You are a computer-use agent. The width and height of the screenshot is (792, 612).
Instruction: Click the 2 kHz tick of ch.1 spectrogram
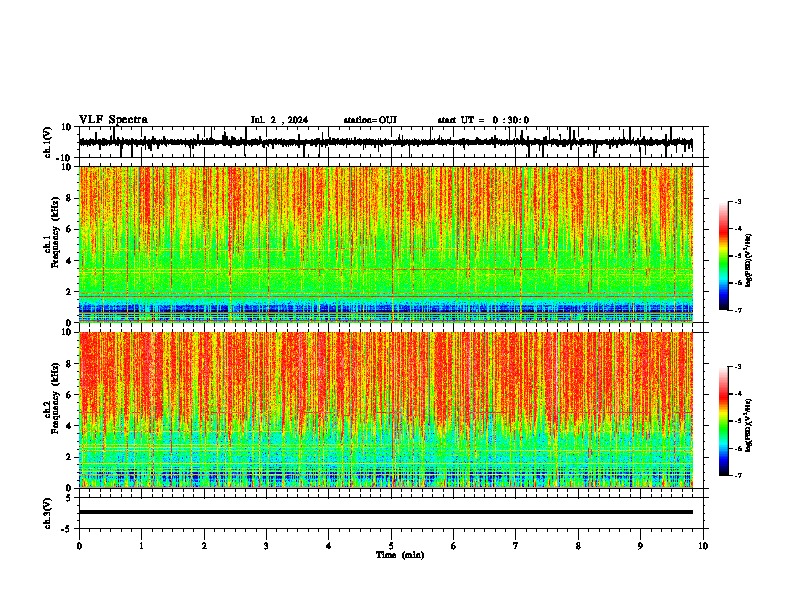69,291
